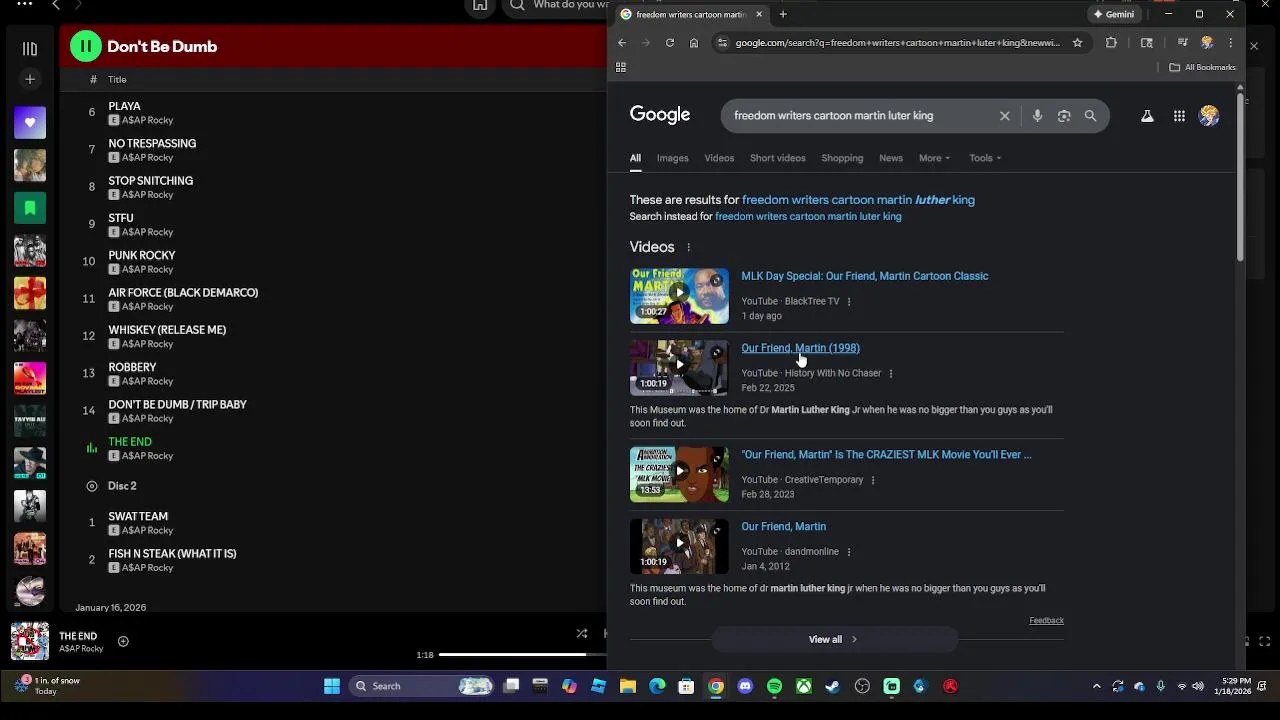
Task: Open Spotify three-dot menu at top left
Action: (x=24, y=4)
